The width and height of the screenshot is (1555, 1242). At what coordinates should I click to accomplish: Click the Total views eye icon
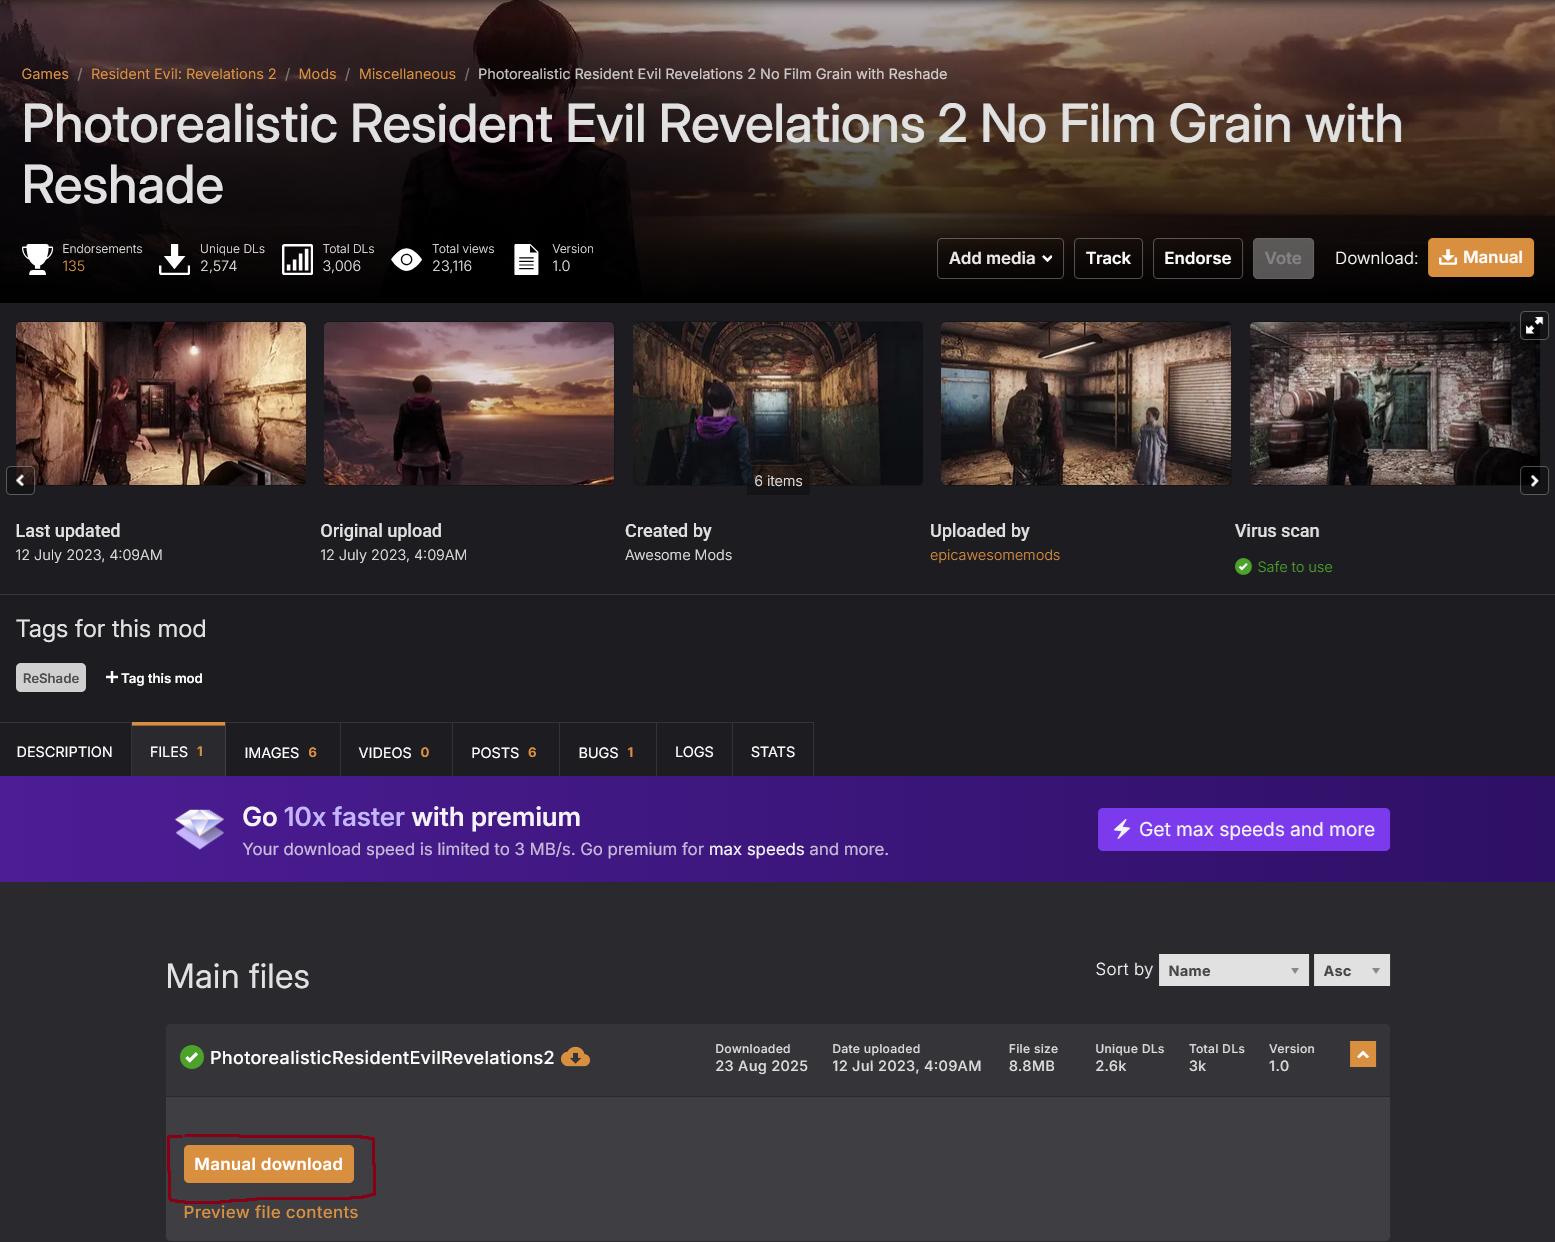click(406, 260)
